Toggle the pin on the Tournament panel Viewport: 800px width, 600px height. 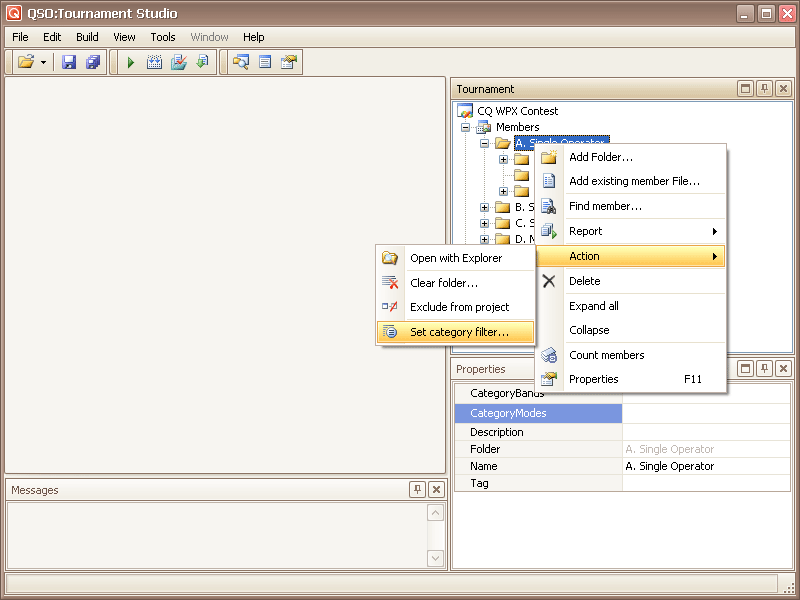764,89
